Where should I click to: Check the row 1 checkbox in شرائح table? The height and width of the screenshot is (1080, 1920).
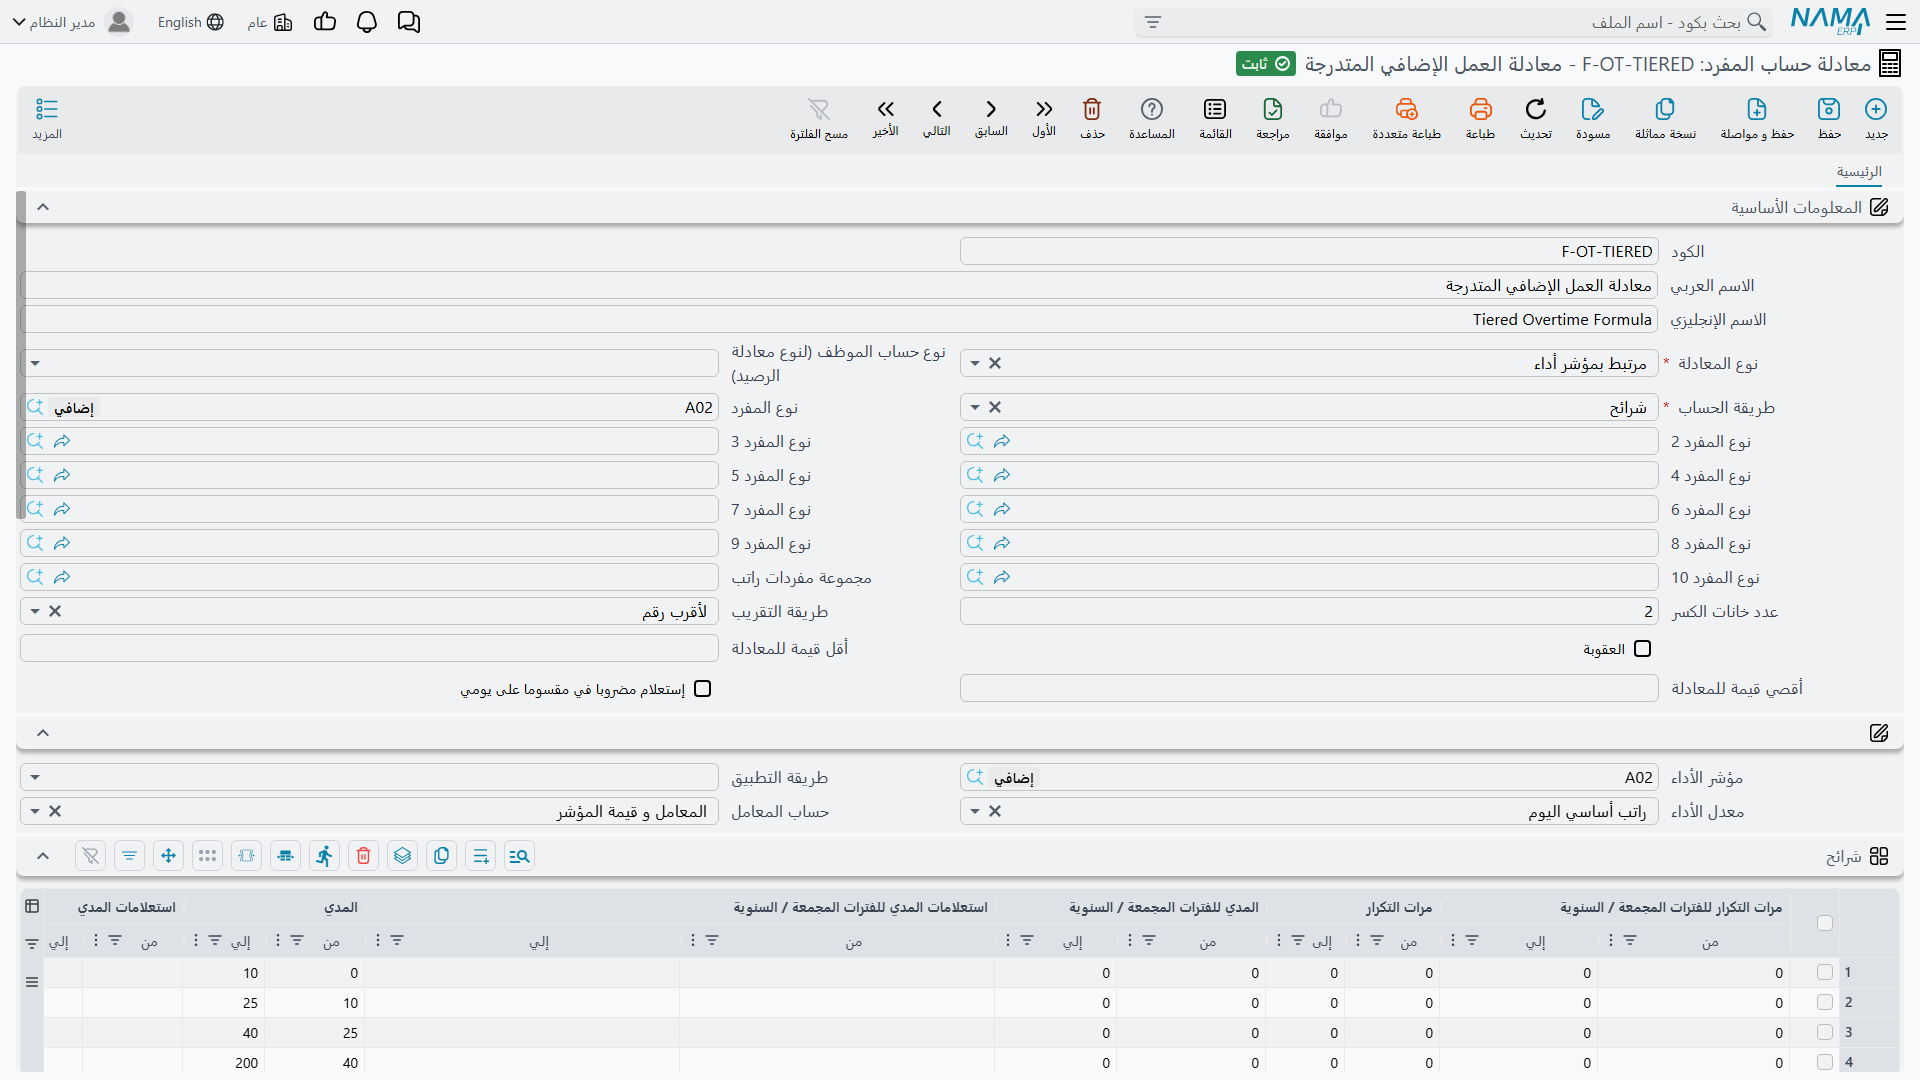tap(1825, 972)
